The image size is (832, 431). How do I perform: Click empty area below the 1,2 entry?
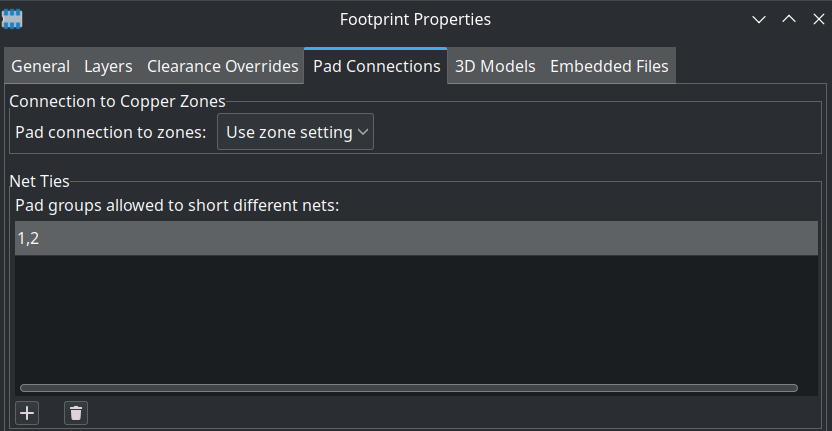(416, 318)
